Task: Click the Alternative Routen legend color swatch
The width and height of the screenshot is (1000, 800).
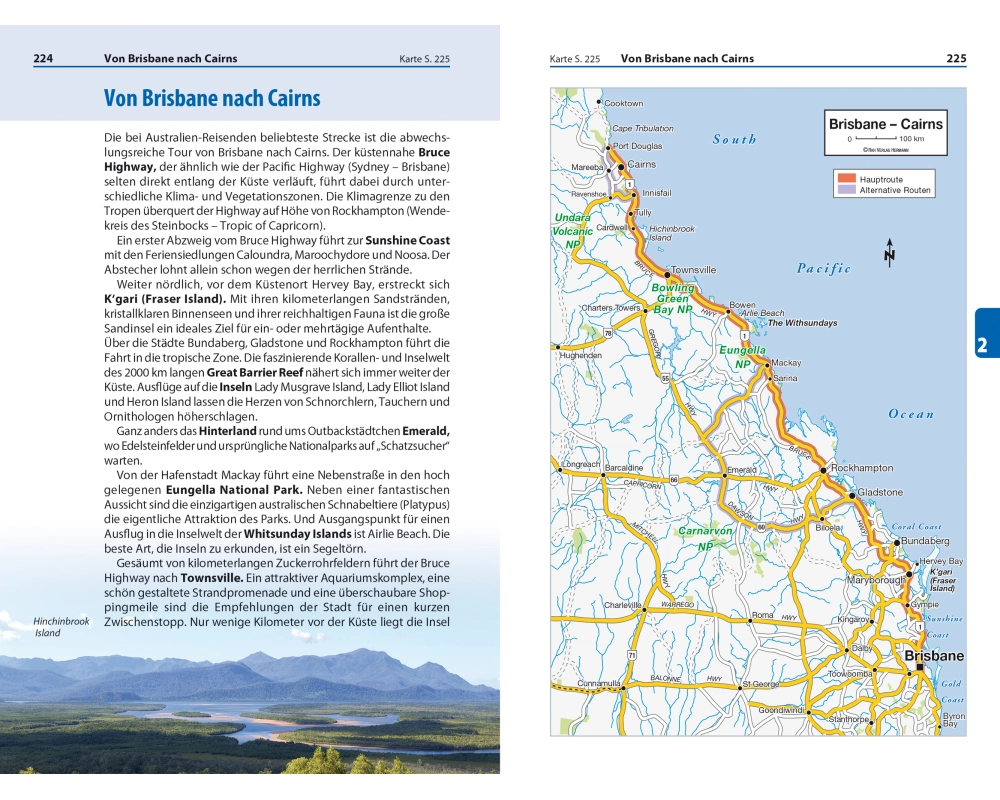Action: tap(844, 190)
